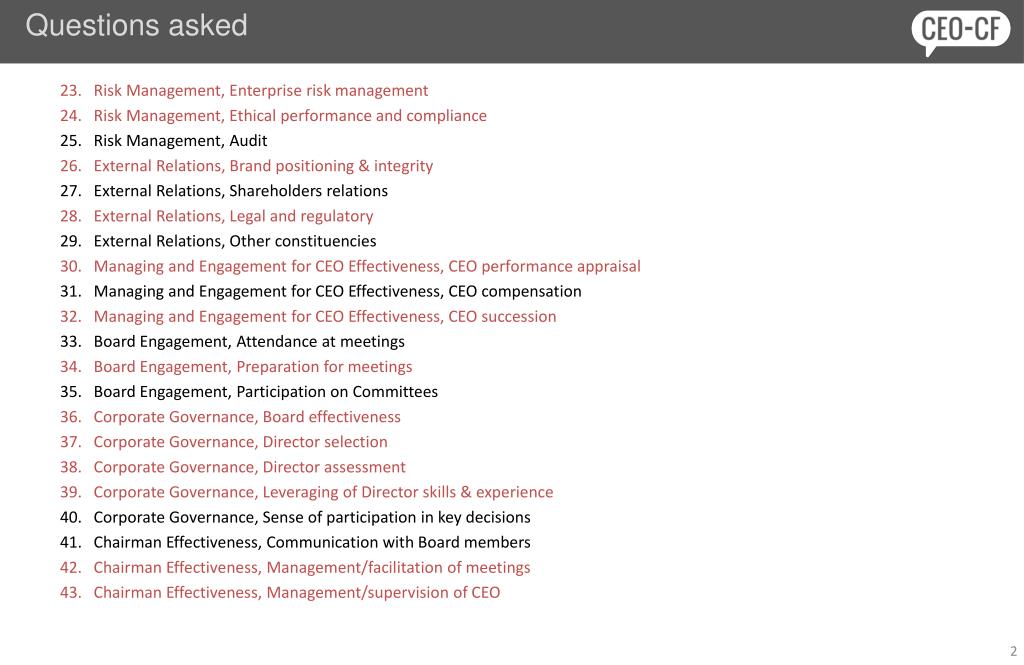Image resolution: width=1024 pixels, height=665 pixels.
Task: Select item 23 Enterprise risk management
Action: click(260, 90)
